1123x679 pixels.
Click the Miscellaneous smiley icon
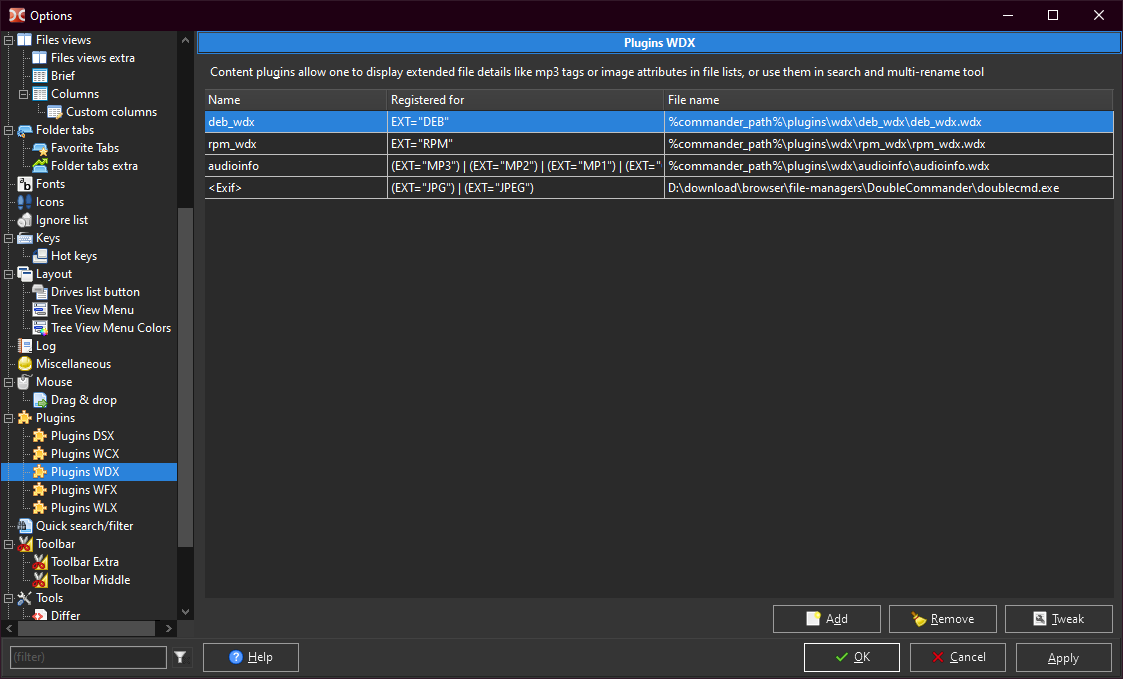pos(25,364)
